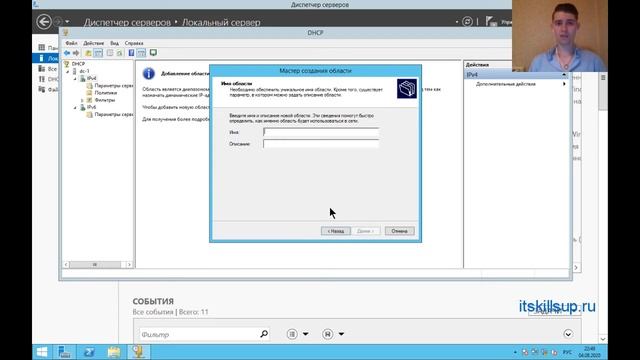640x360 pixels.
Task: Click the Фильтр search box in События
Action: tap(199, 334)
